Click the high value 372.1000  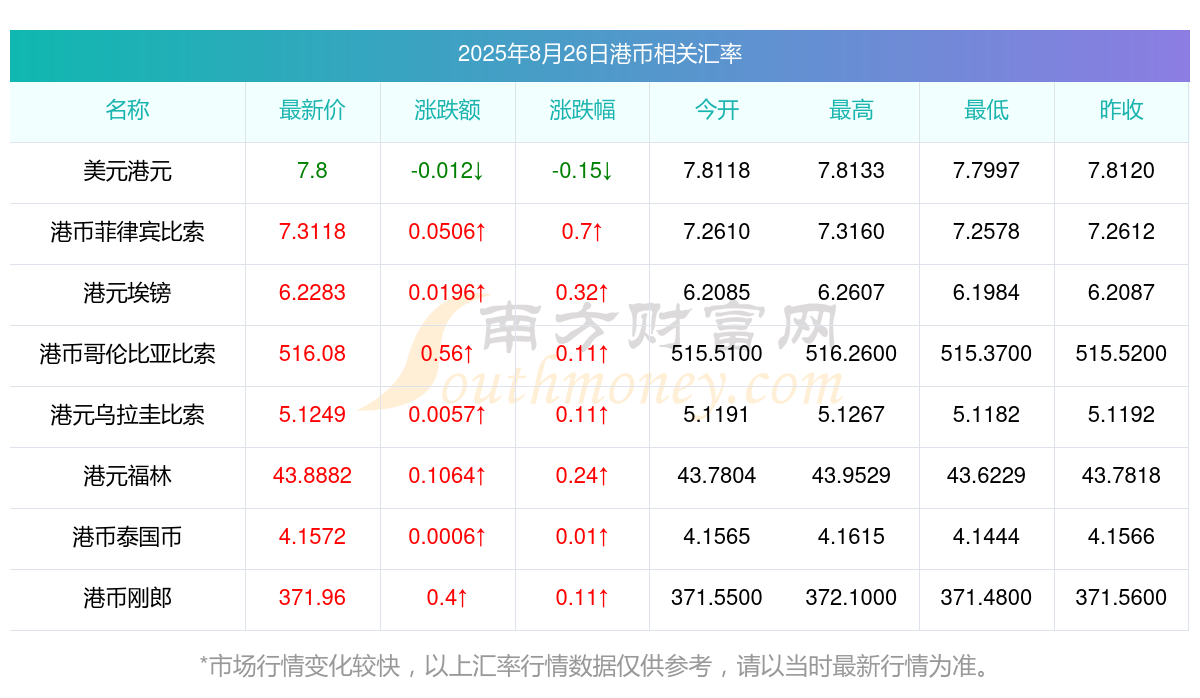point(852,598)
